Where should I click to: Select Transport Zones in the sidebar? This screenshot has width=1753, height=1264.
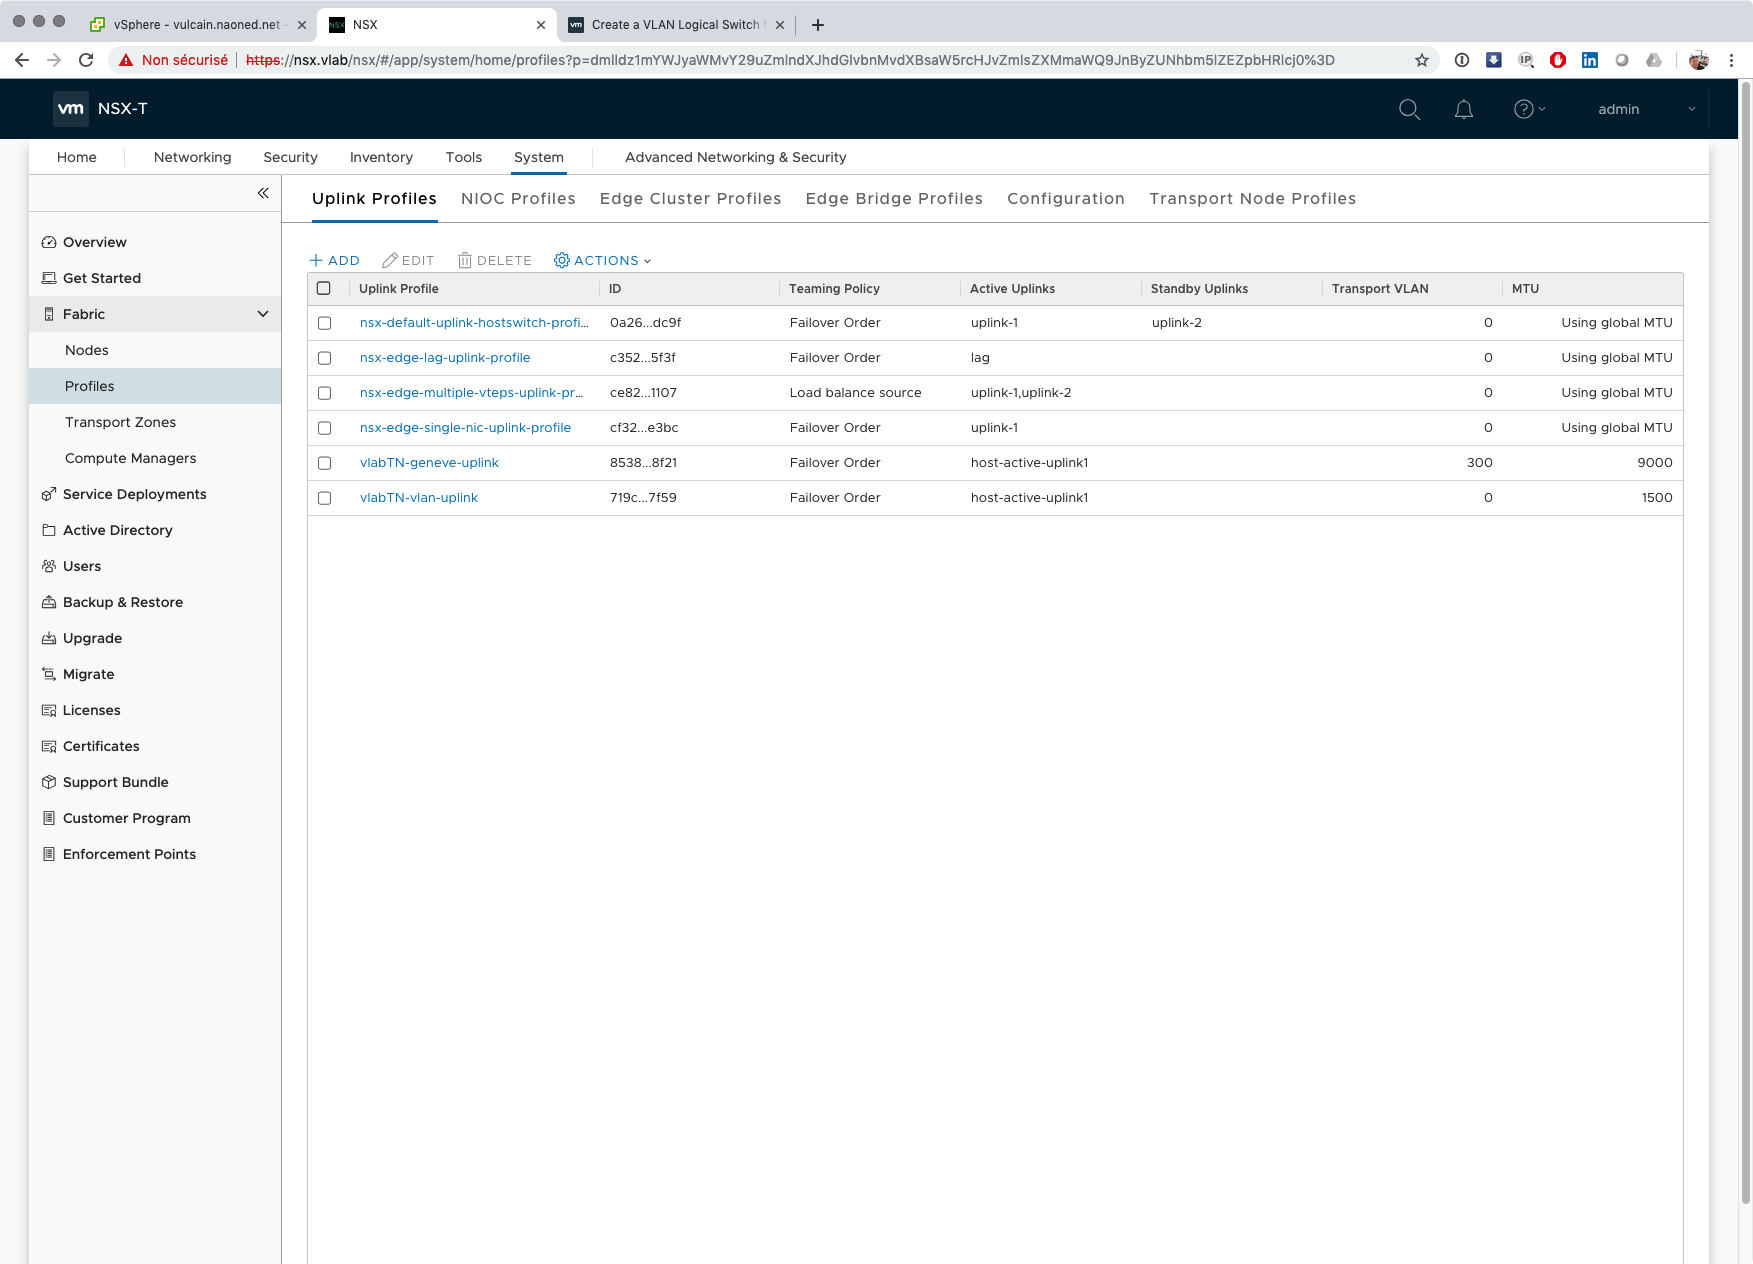(x=120, y=422)
